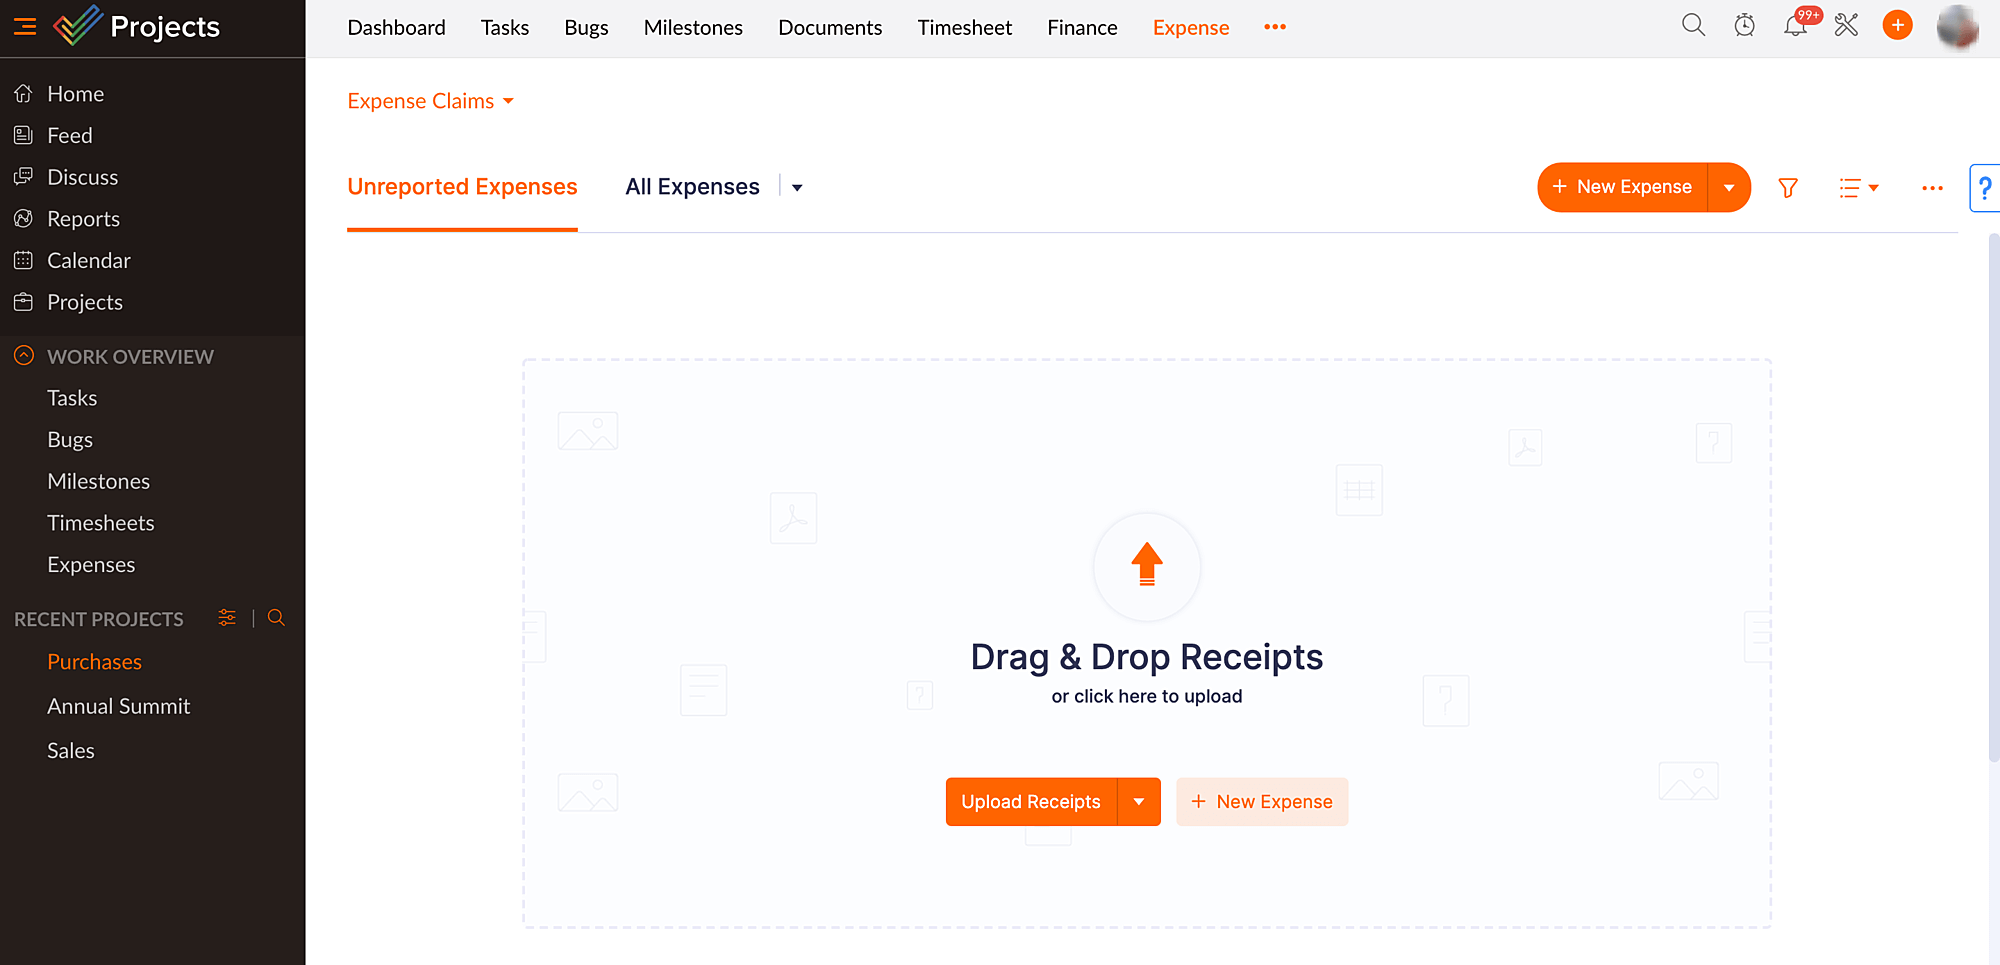Open the Bugs tab in top navigation

coord(586,28)
